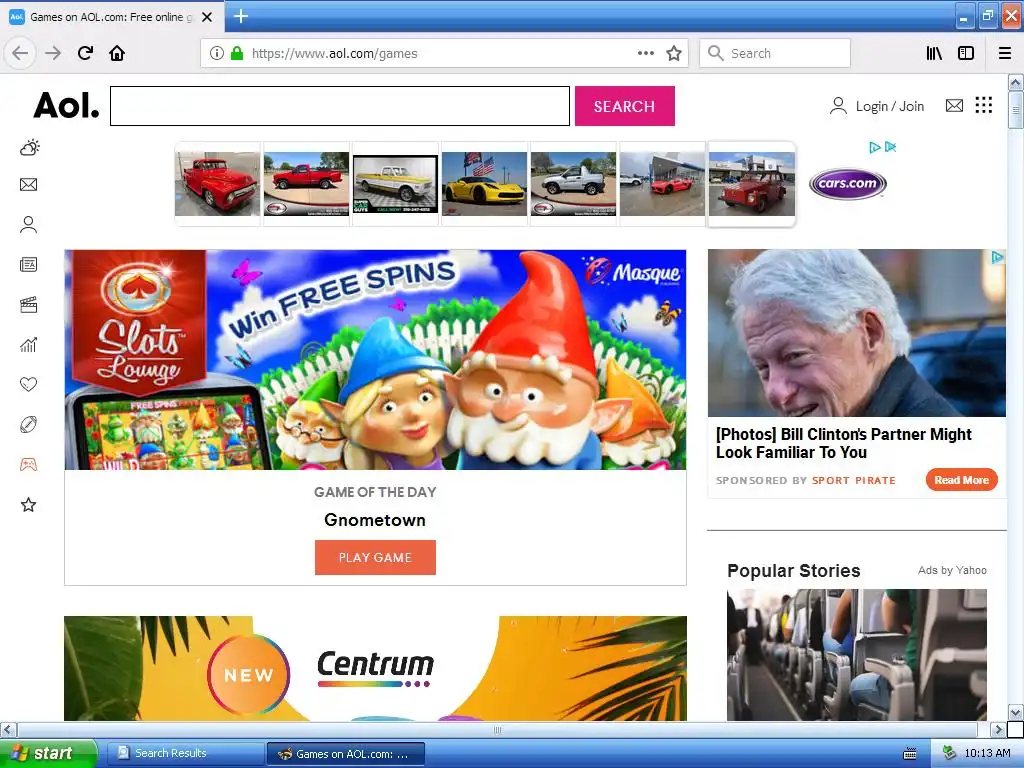Screen dimensions: 1024x768
Task: Open the star favorites icon in sidebar
Action: 28,504
